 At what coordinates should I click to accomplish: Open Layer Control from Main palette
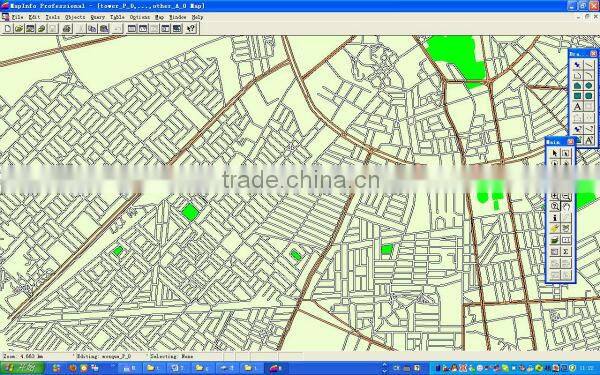point(554,240)
